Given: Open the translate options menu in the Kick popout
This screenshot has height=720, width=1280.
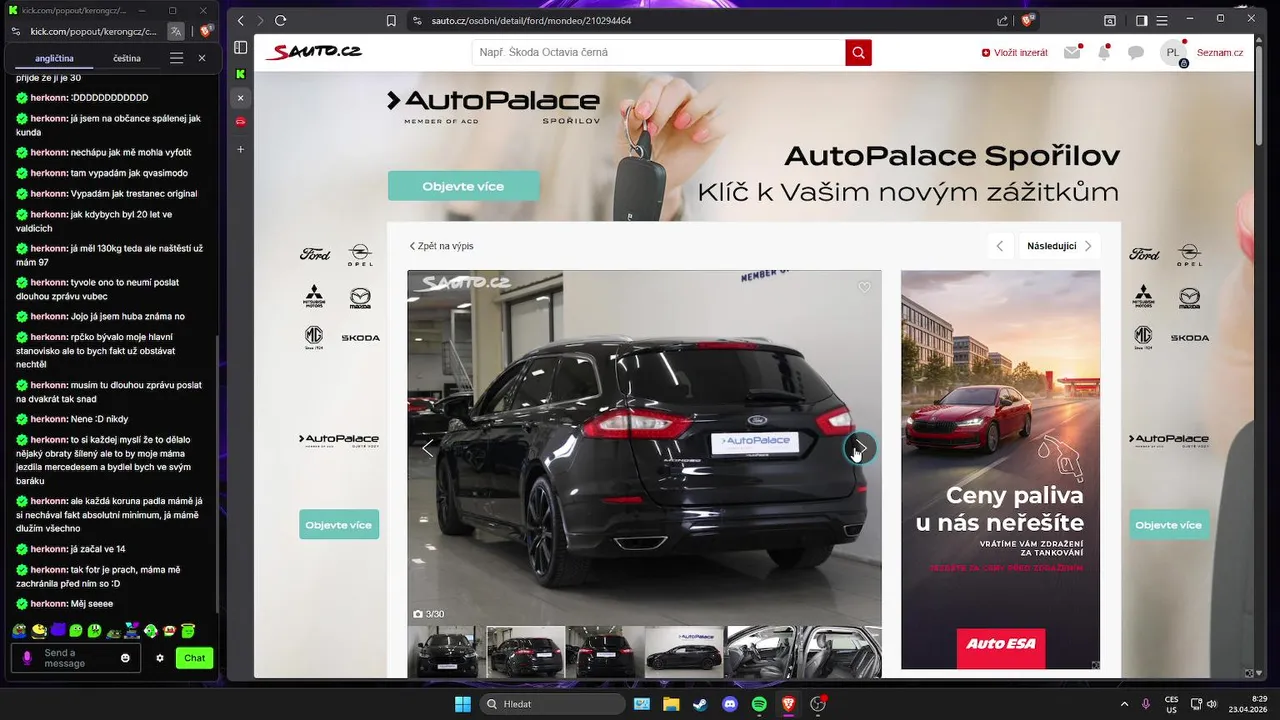Looking at the screenshot, I should [176, 58].
